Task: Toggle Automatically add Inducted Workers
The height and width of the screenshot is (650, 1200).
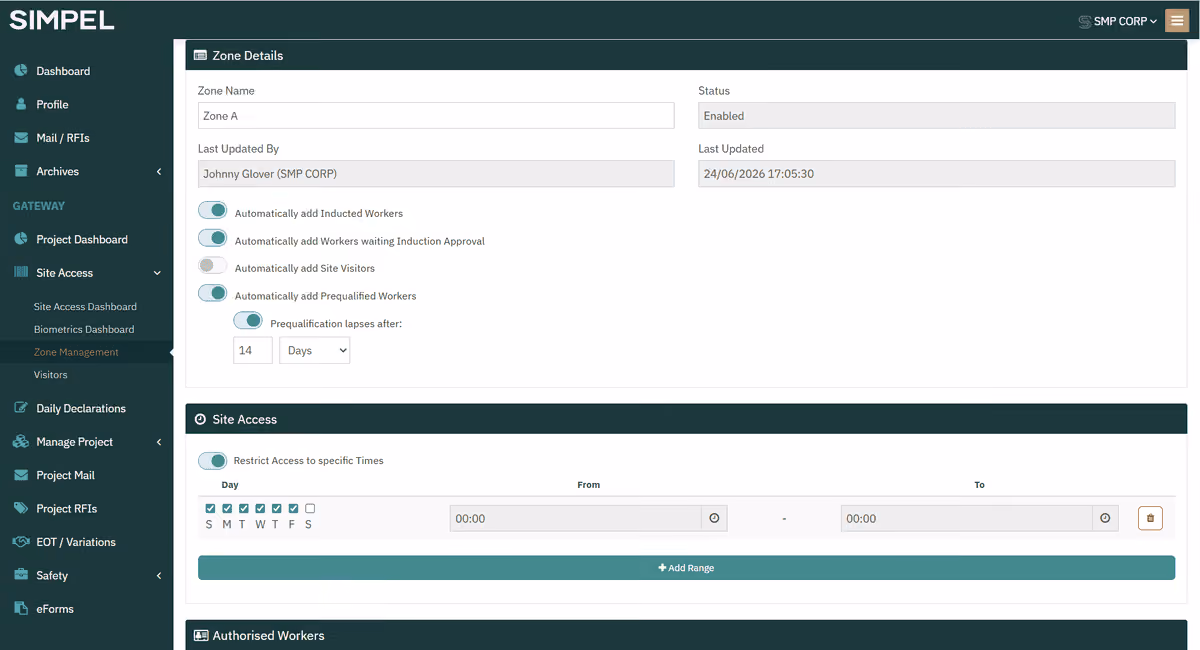Action: 212,210
